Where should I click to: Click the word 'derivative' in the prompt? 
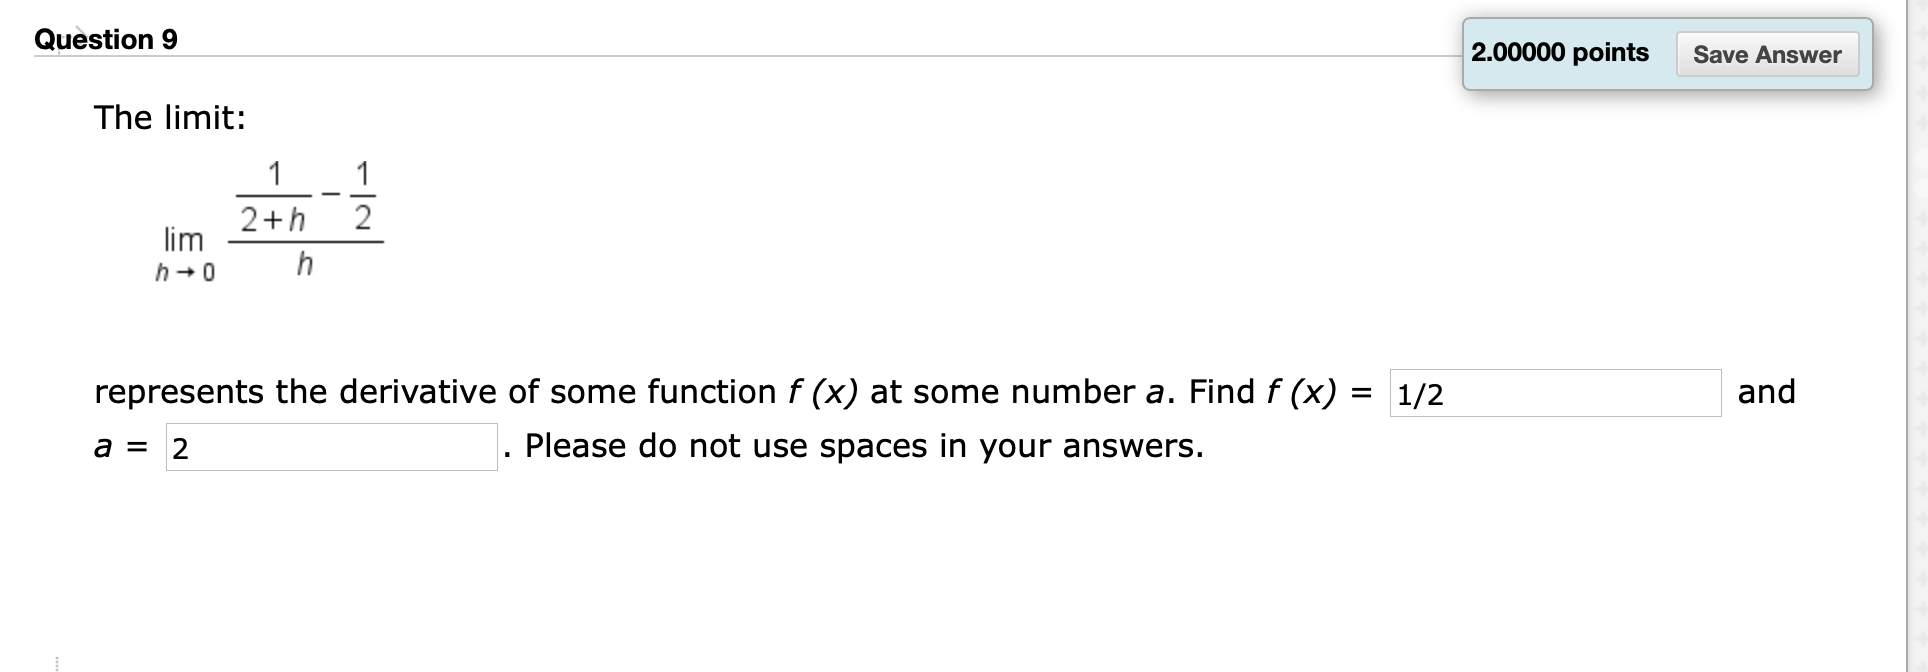coord(420,391)
